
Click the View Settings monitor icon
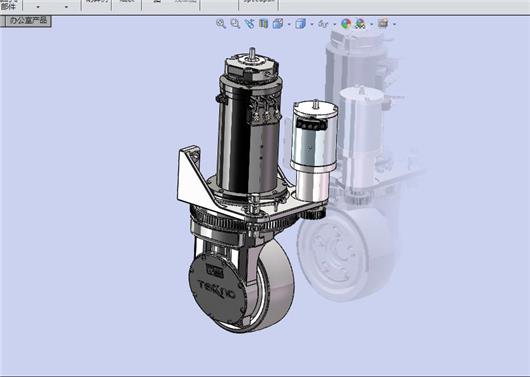coord(383,23)
